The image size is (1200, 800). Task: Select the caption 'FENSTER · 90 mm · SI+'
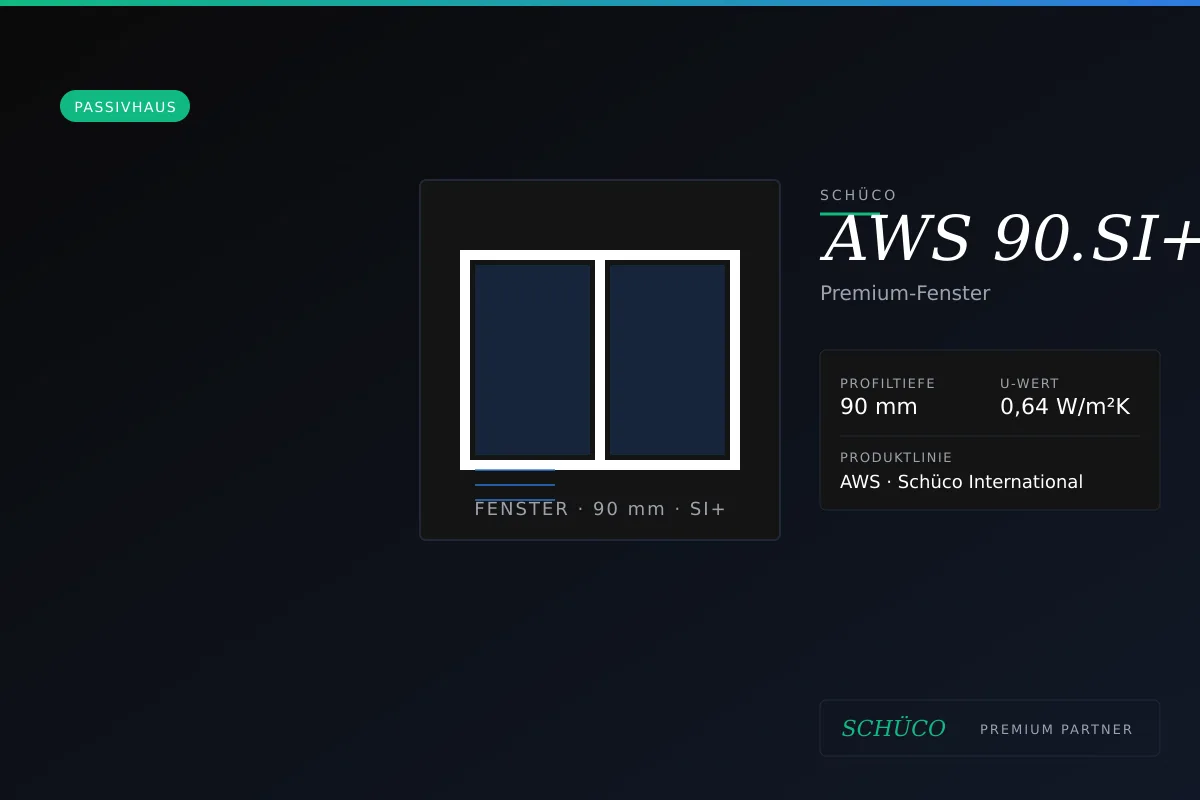(x=600, y=509)
